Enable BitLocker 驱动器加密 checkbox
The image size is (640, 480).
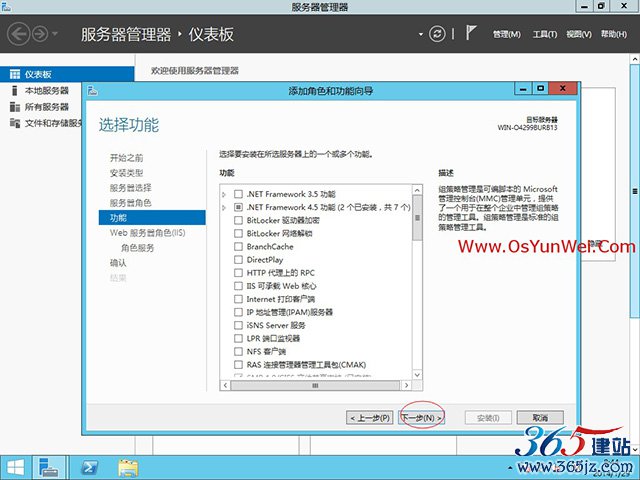238,220
